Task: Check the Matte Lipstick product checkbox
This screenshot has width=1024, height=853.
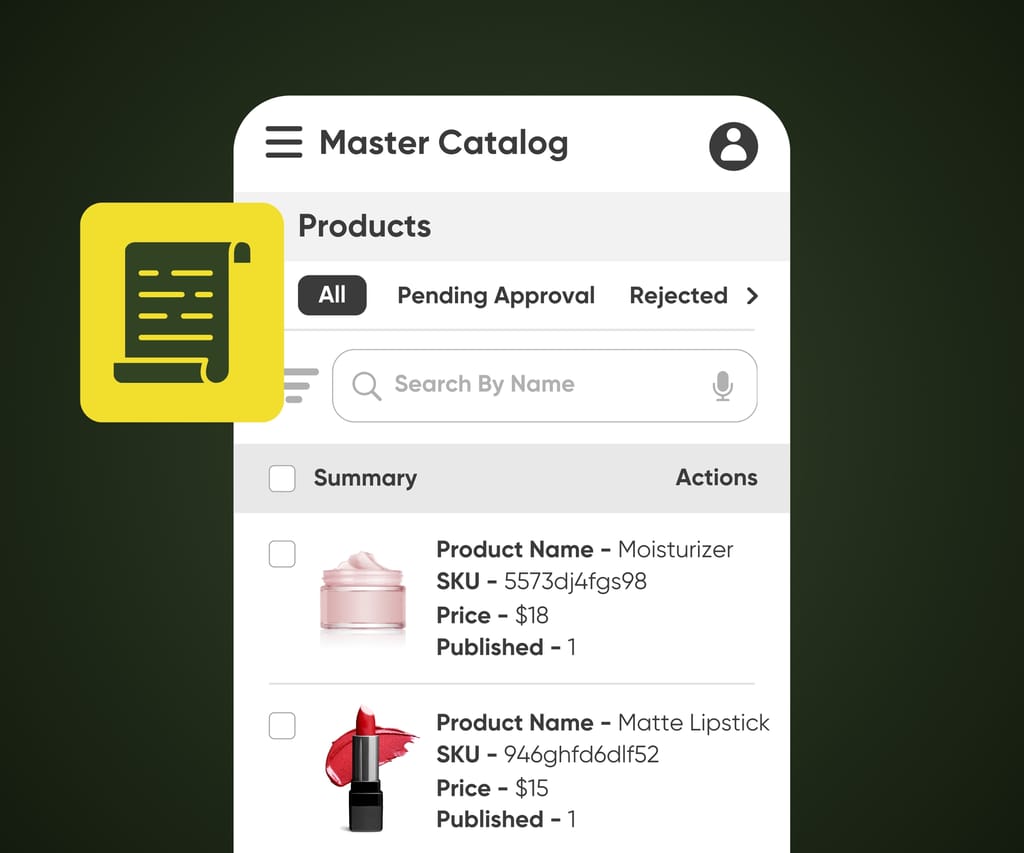Action: pyautogui.click(x=283, y=725)
